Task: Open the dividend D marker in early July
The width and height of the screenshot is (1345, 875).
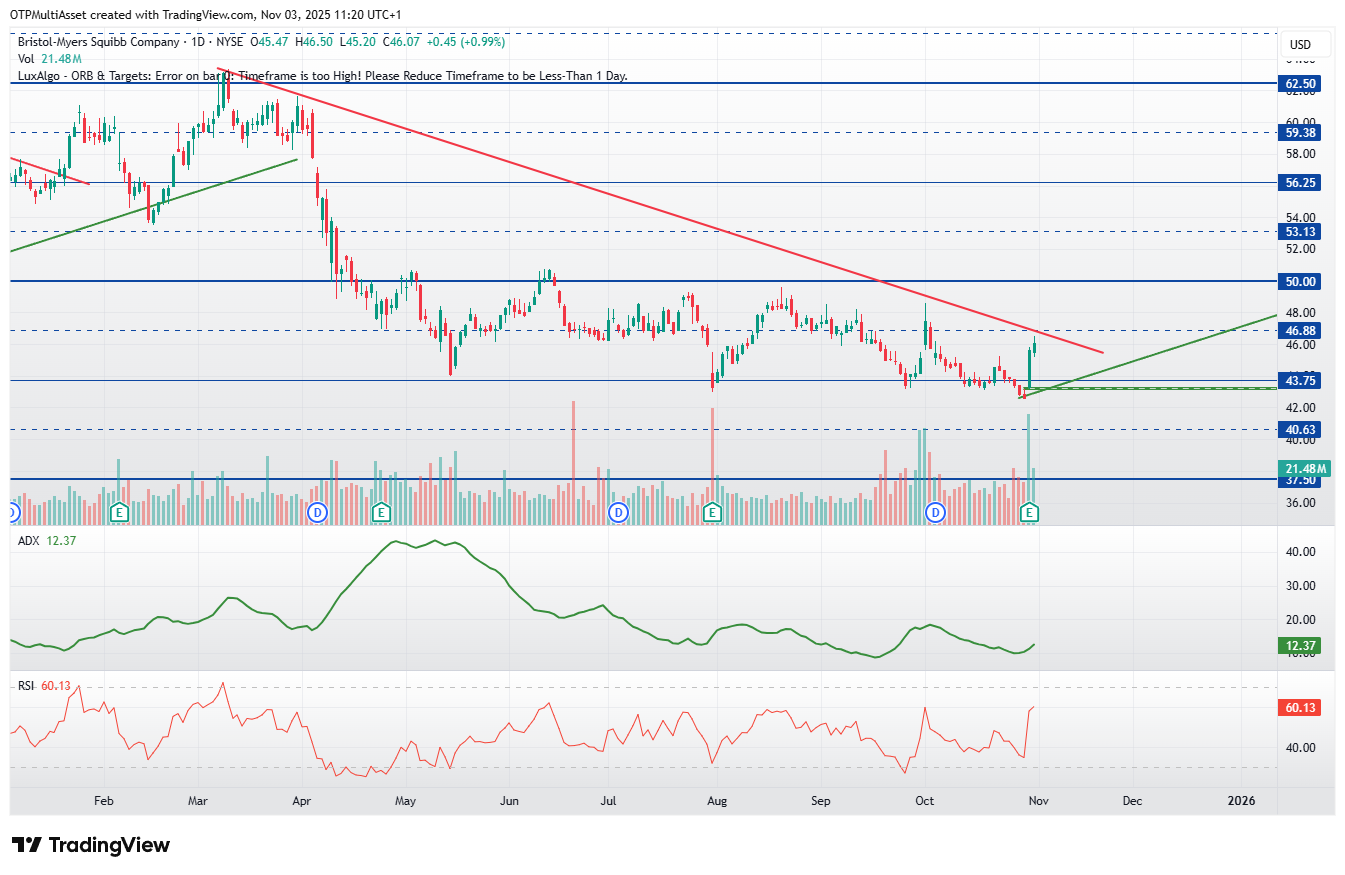Action: pyautogui.click(x=619, y=512)
